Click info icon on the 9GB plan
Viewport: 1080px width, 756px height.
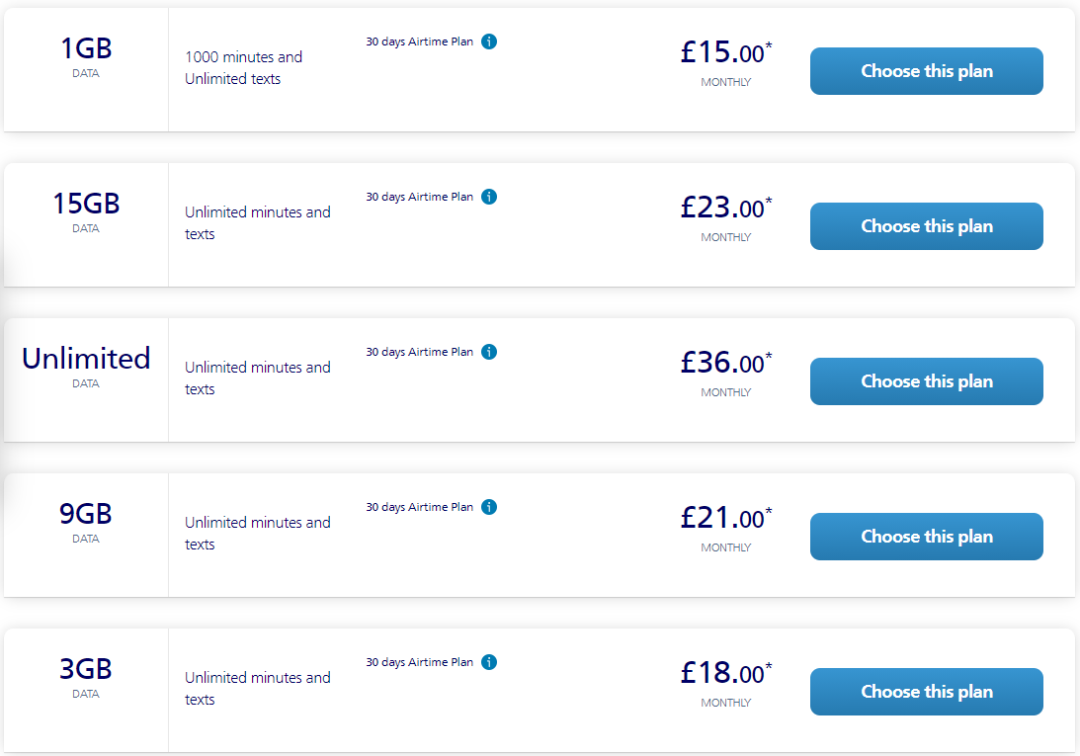tap(489, 507)
